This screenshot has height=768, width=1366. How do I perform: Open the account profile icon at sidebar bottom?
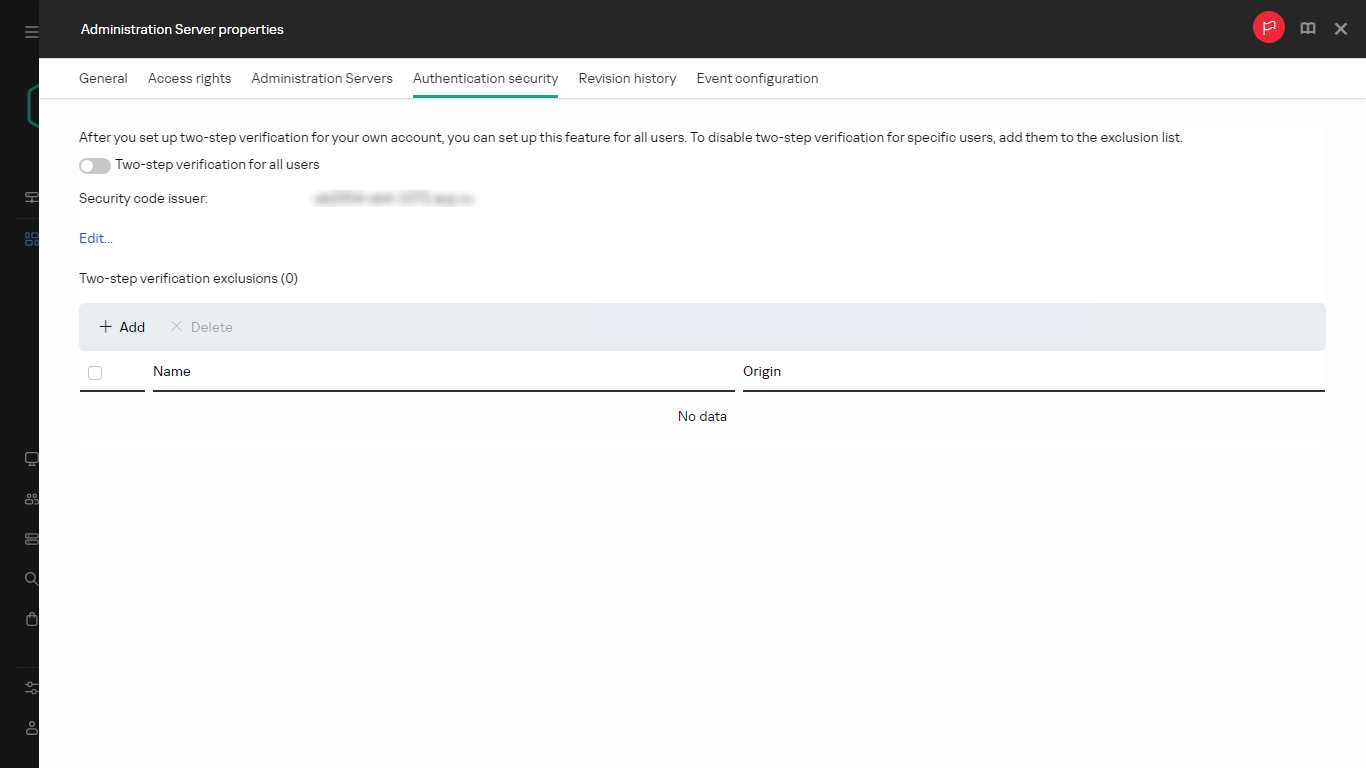coord(30,728)
